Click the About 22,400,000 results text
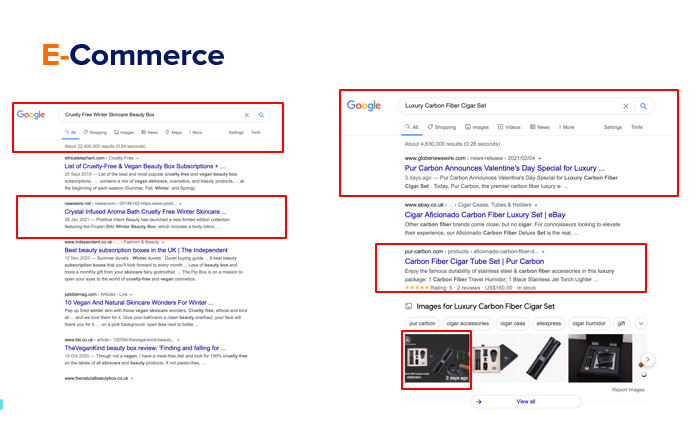 point(105,146)
